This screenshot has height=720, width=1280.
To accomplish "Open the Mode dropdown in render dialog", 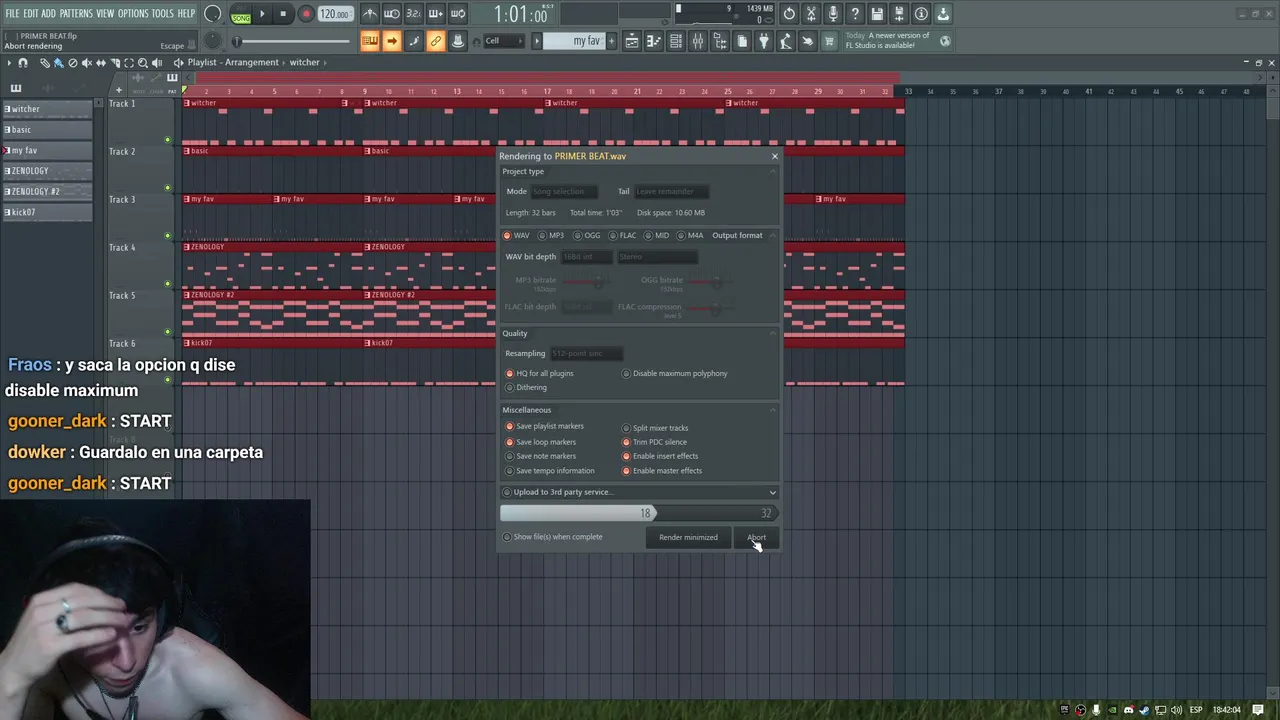I will [564, 191].
